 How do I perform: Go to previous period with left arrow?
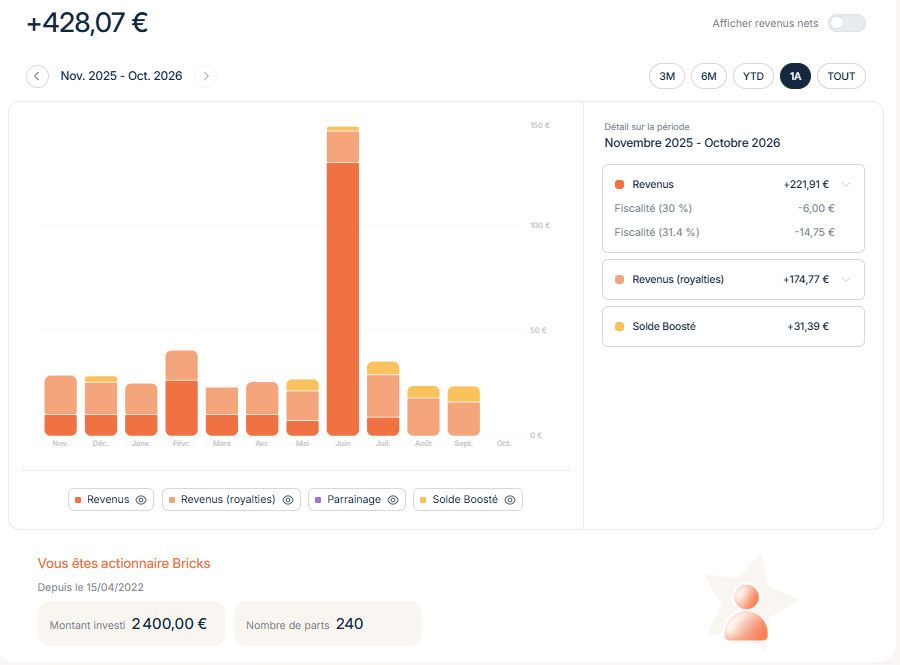coord(37,76)
